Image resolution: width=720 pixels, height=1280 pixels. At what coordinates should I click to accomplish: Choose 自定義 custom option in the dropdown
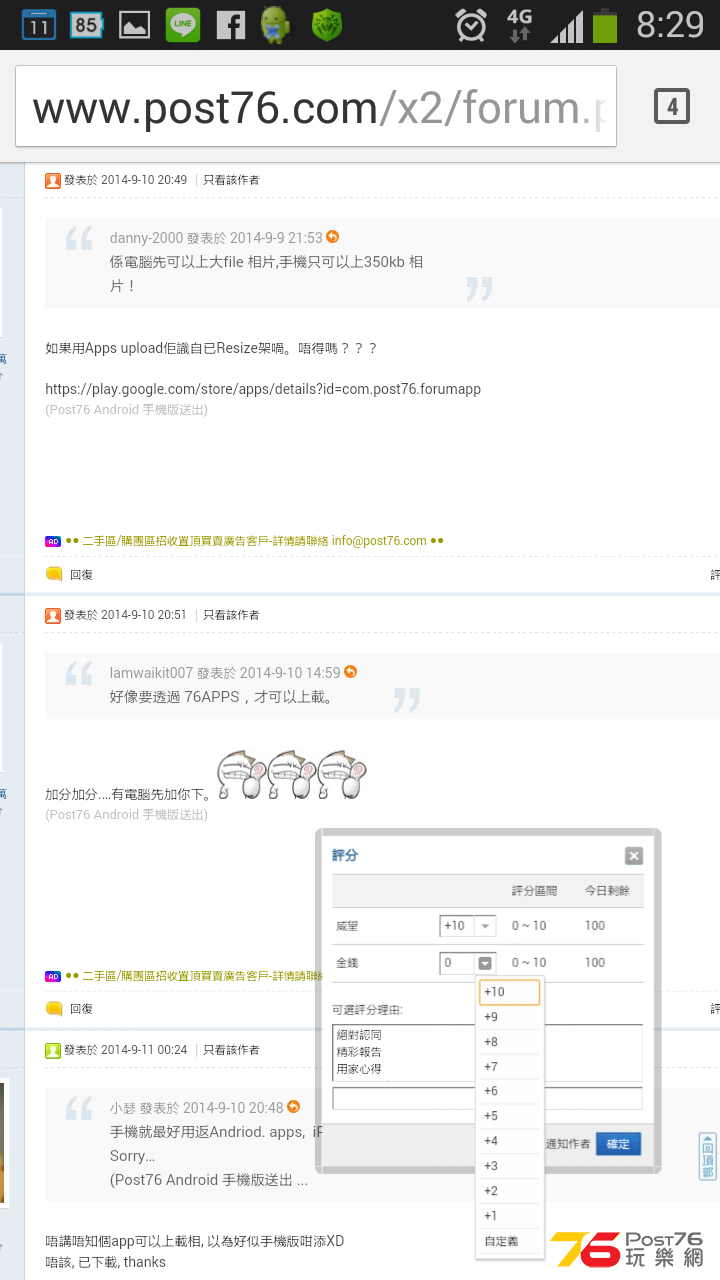tap(510, 1241)
